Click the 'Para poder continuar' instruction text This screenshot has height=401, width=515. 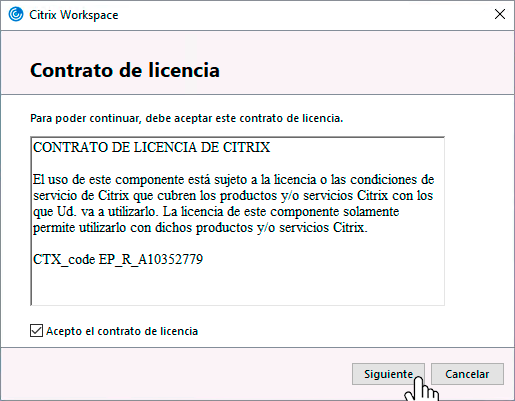click(x=187, y=118)
